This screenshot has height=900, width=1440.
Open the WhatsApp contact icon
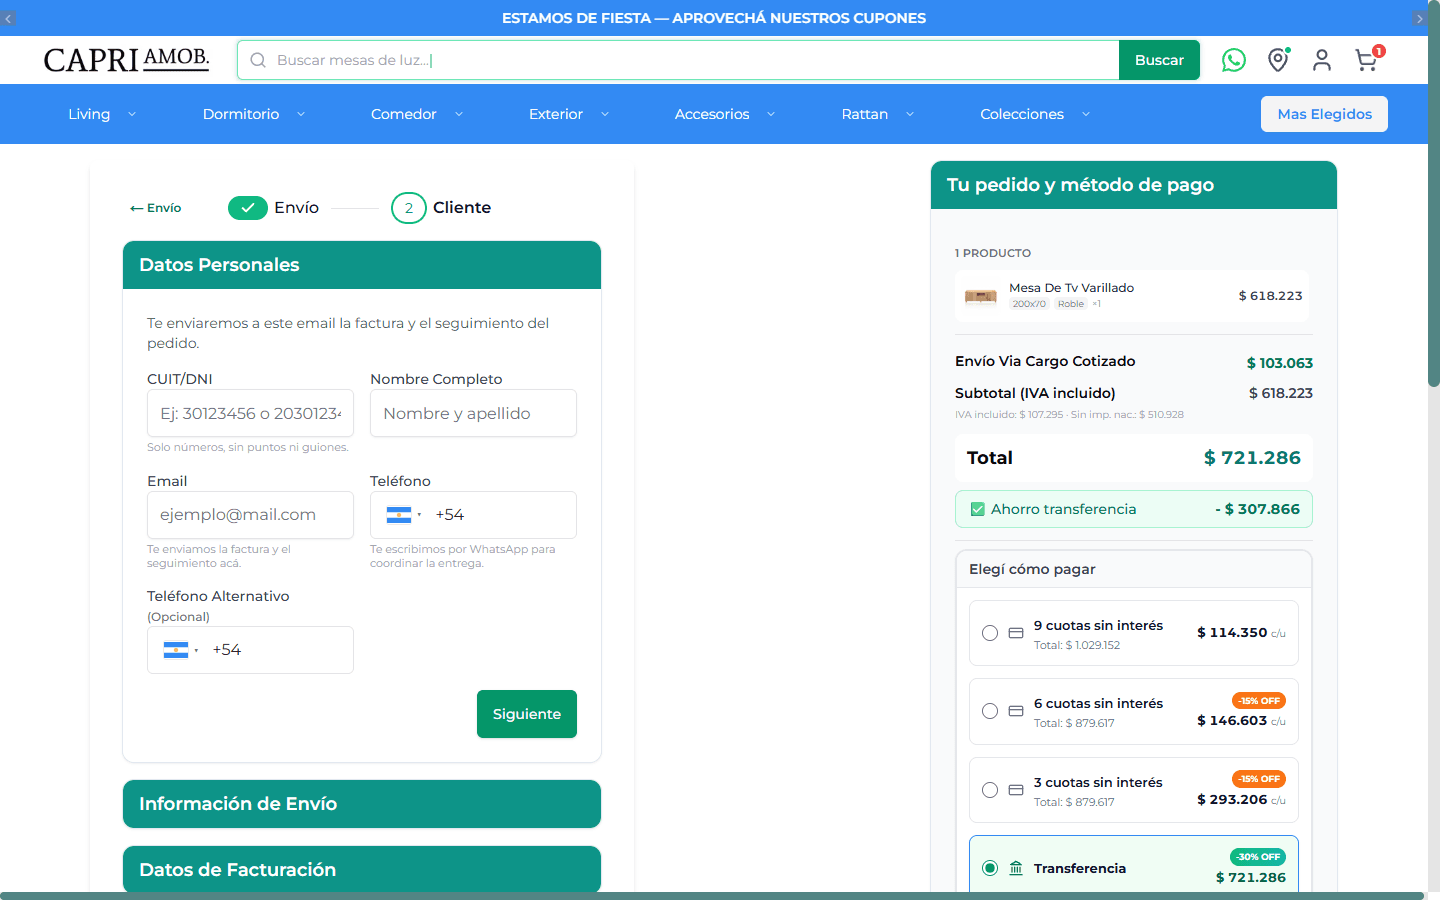pyautogui.click(x=1234, y=60)
